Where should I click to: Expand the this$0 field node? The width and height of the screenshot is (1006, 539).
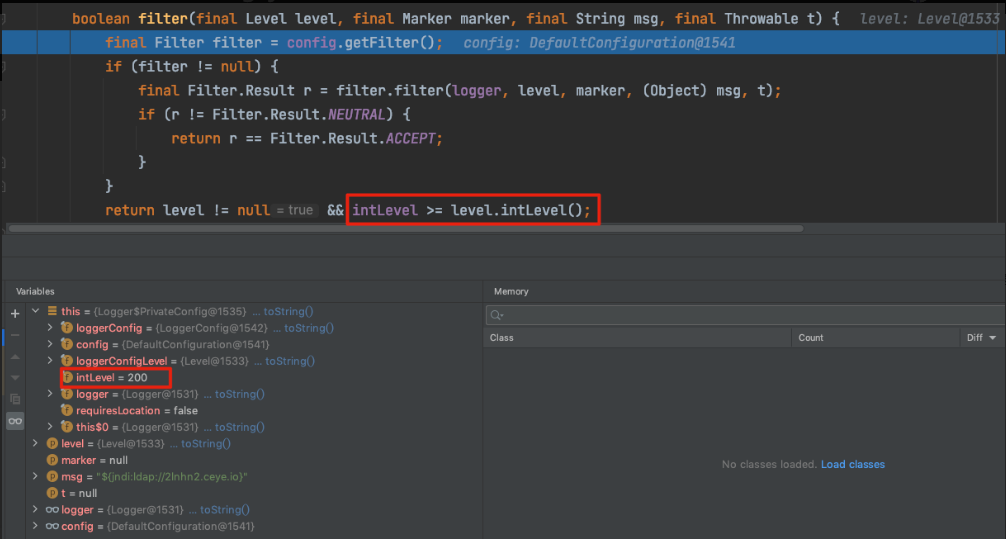[50, 427]
